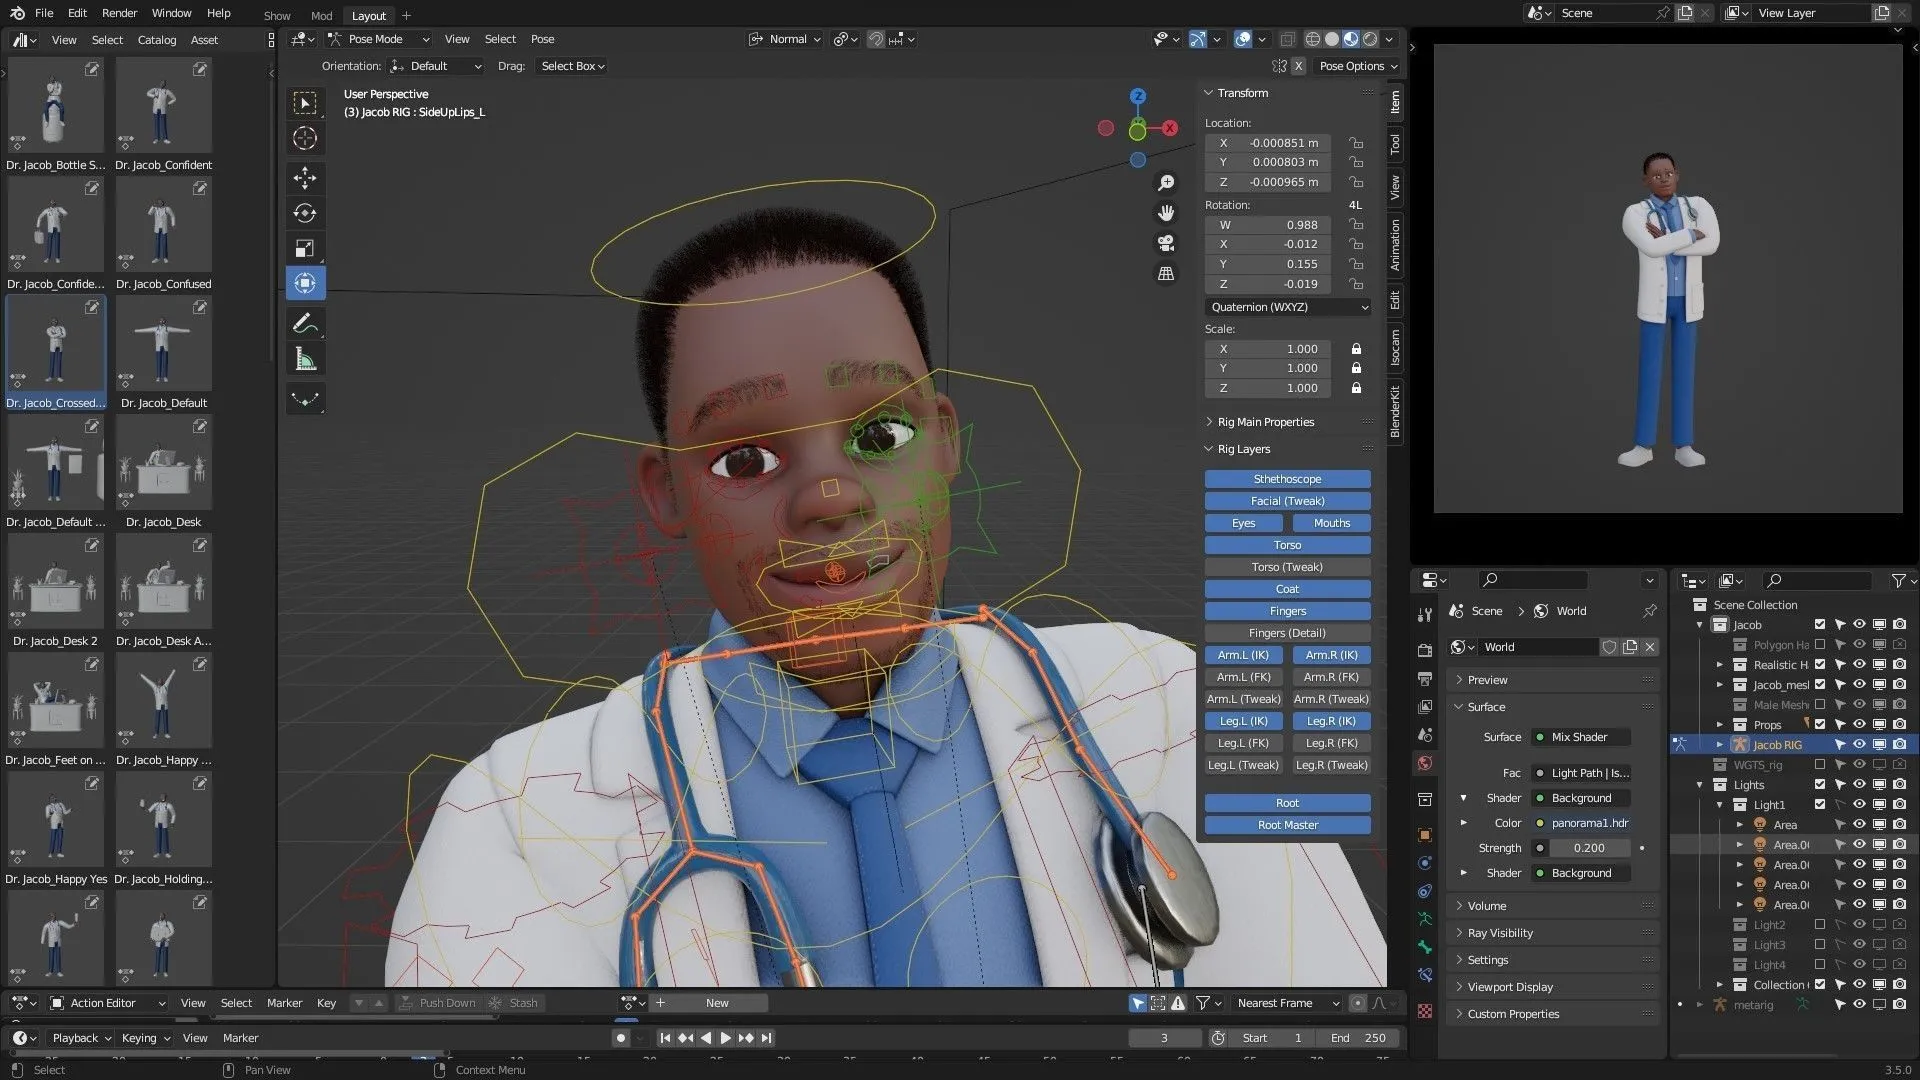Uncheck the WGTS_rig collection checkbox
The width and height of the screenshot is (1920, 1080).
coord(1820,765)
